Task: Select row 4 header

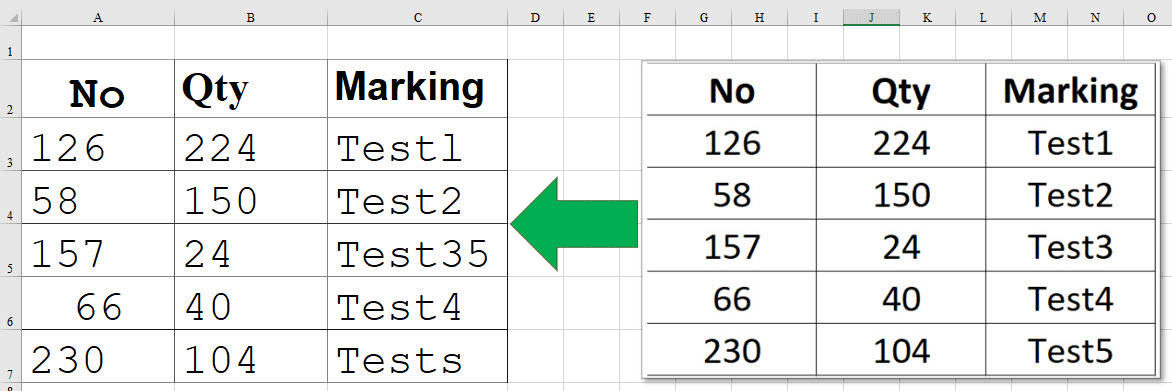Action: pos(10,197)
